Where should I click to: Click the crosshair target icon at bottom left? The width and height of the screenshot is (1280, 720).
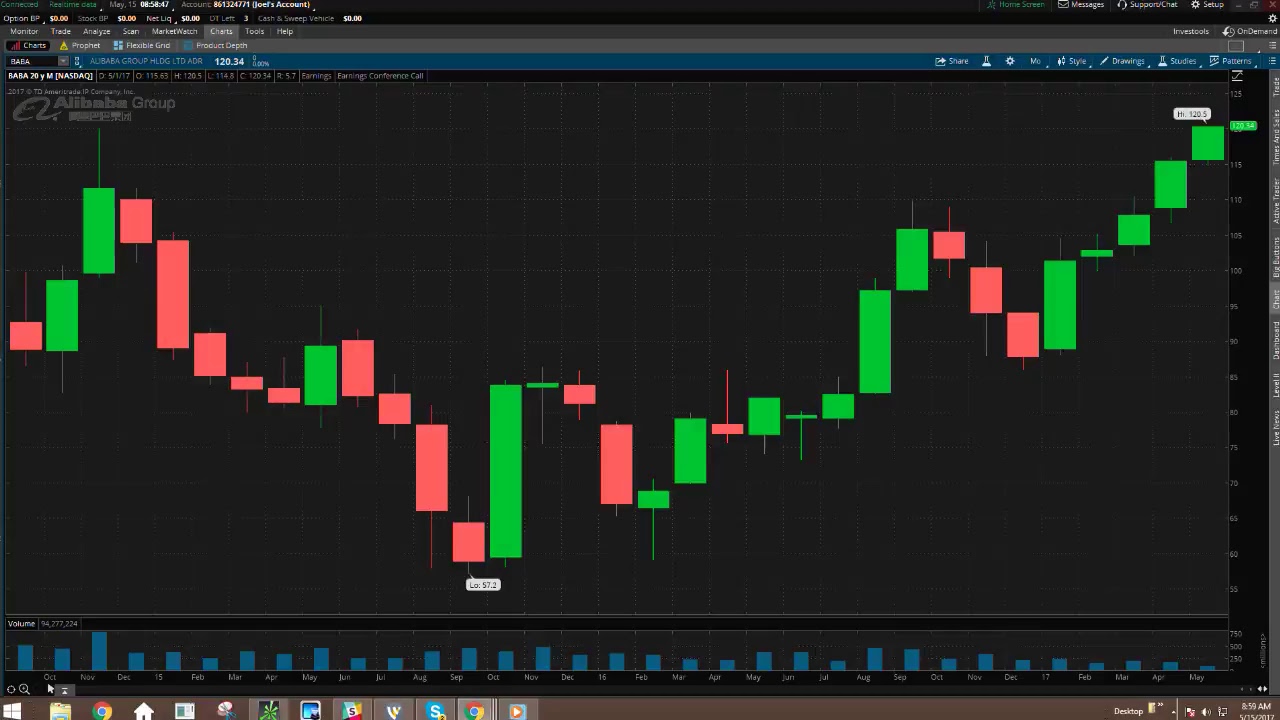click(11, 689)
